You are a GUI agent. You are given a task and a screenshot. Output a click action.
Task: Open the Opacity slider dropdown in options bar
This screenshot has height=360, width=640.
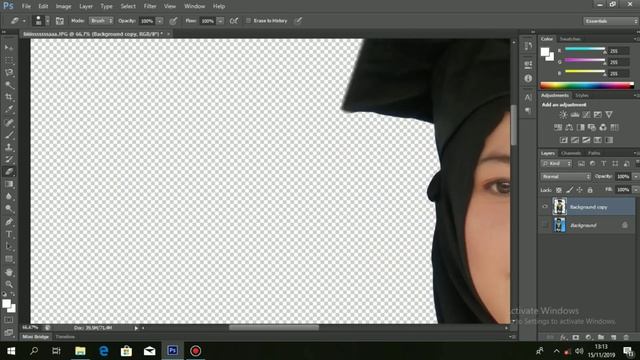point(160,21)
